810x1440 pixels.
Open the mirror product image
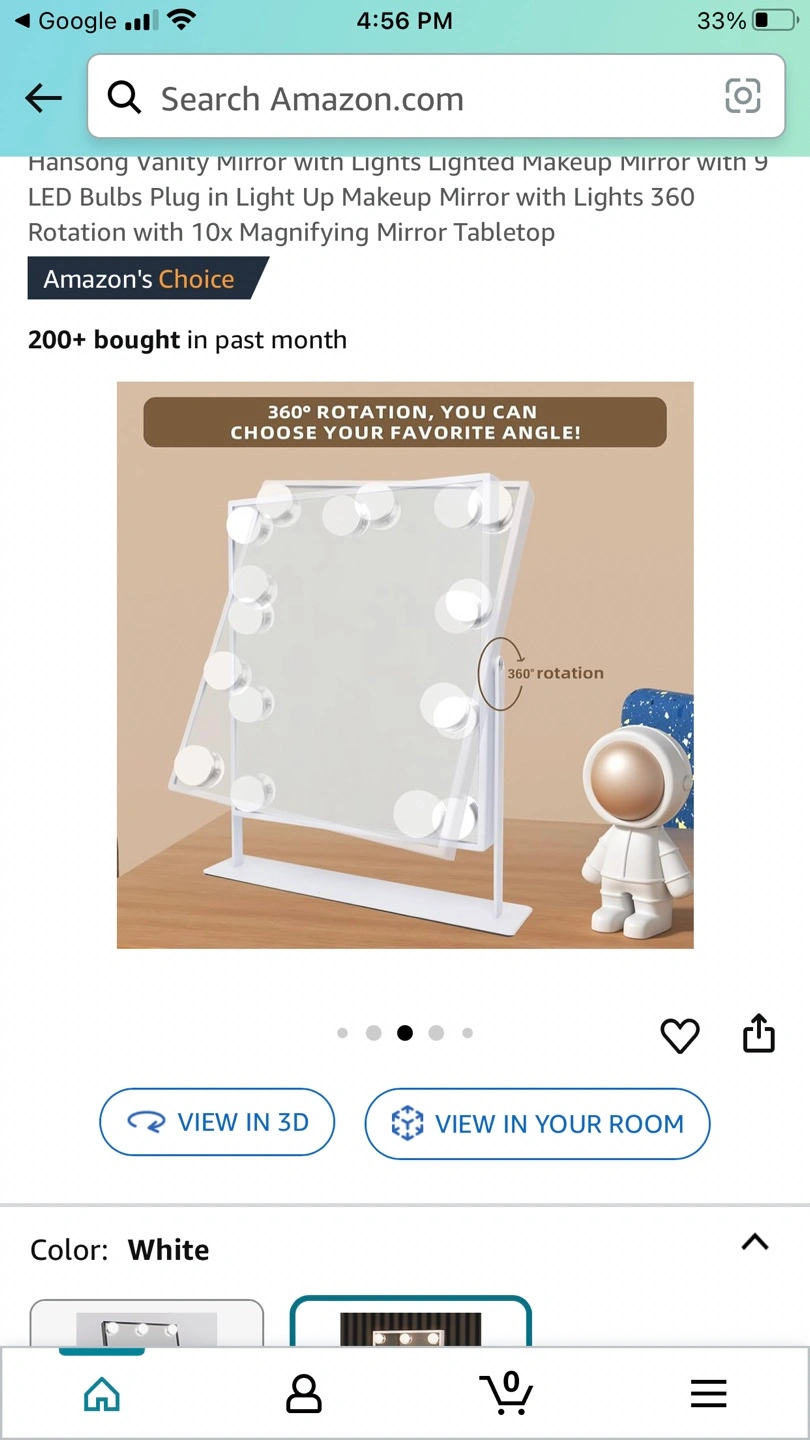coord(405,665)
